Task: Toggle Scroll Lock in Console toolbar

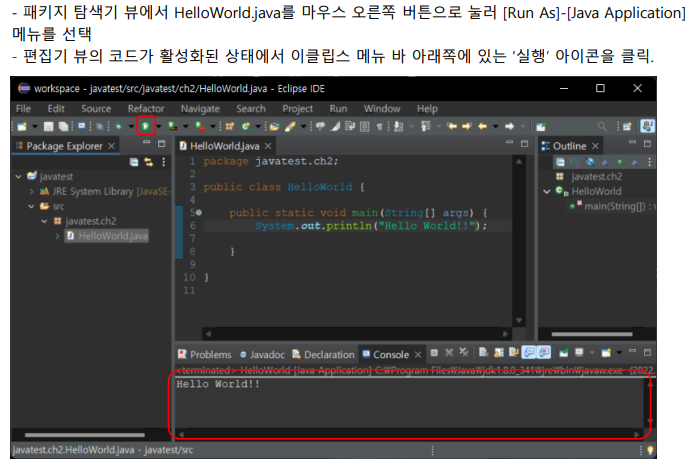Action: pyautogui.click(x=499, y=353)
